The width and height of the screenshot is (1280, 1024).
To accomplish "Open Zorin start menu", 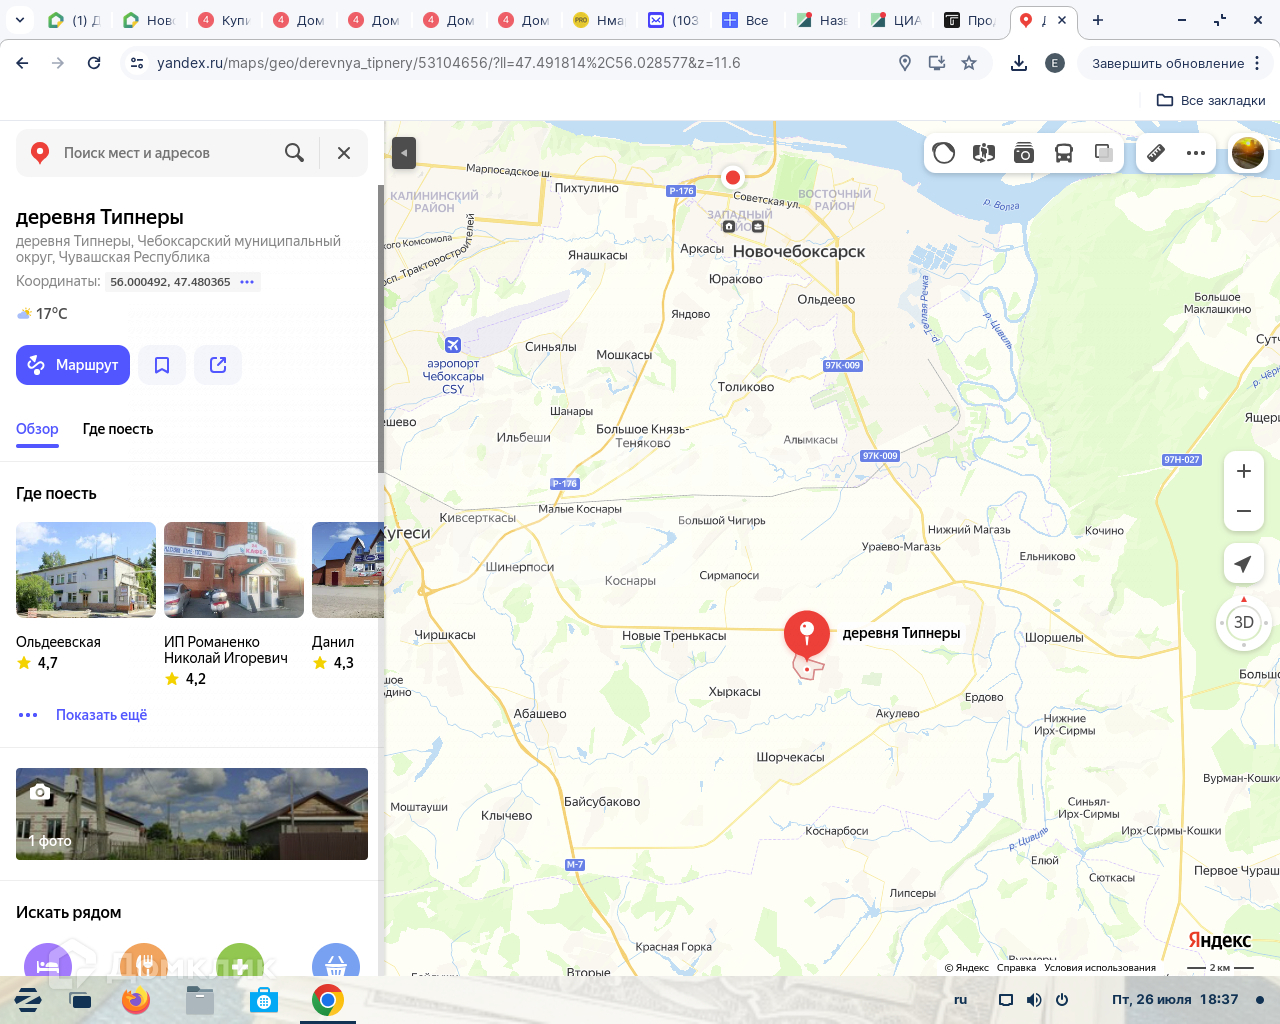I will 28,1000.
